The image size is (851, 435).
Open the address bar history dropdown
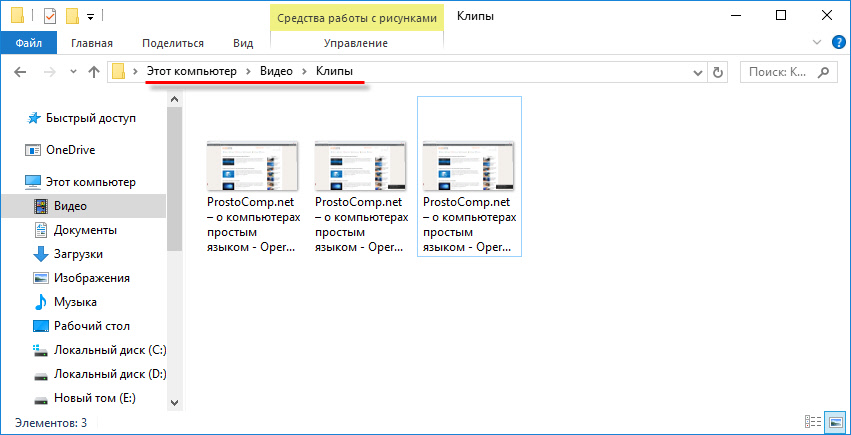click(x=698, y=72)
